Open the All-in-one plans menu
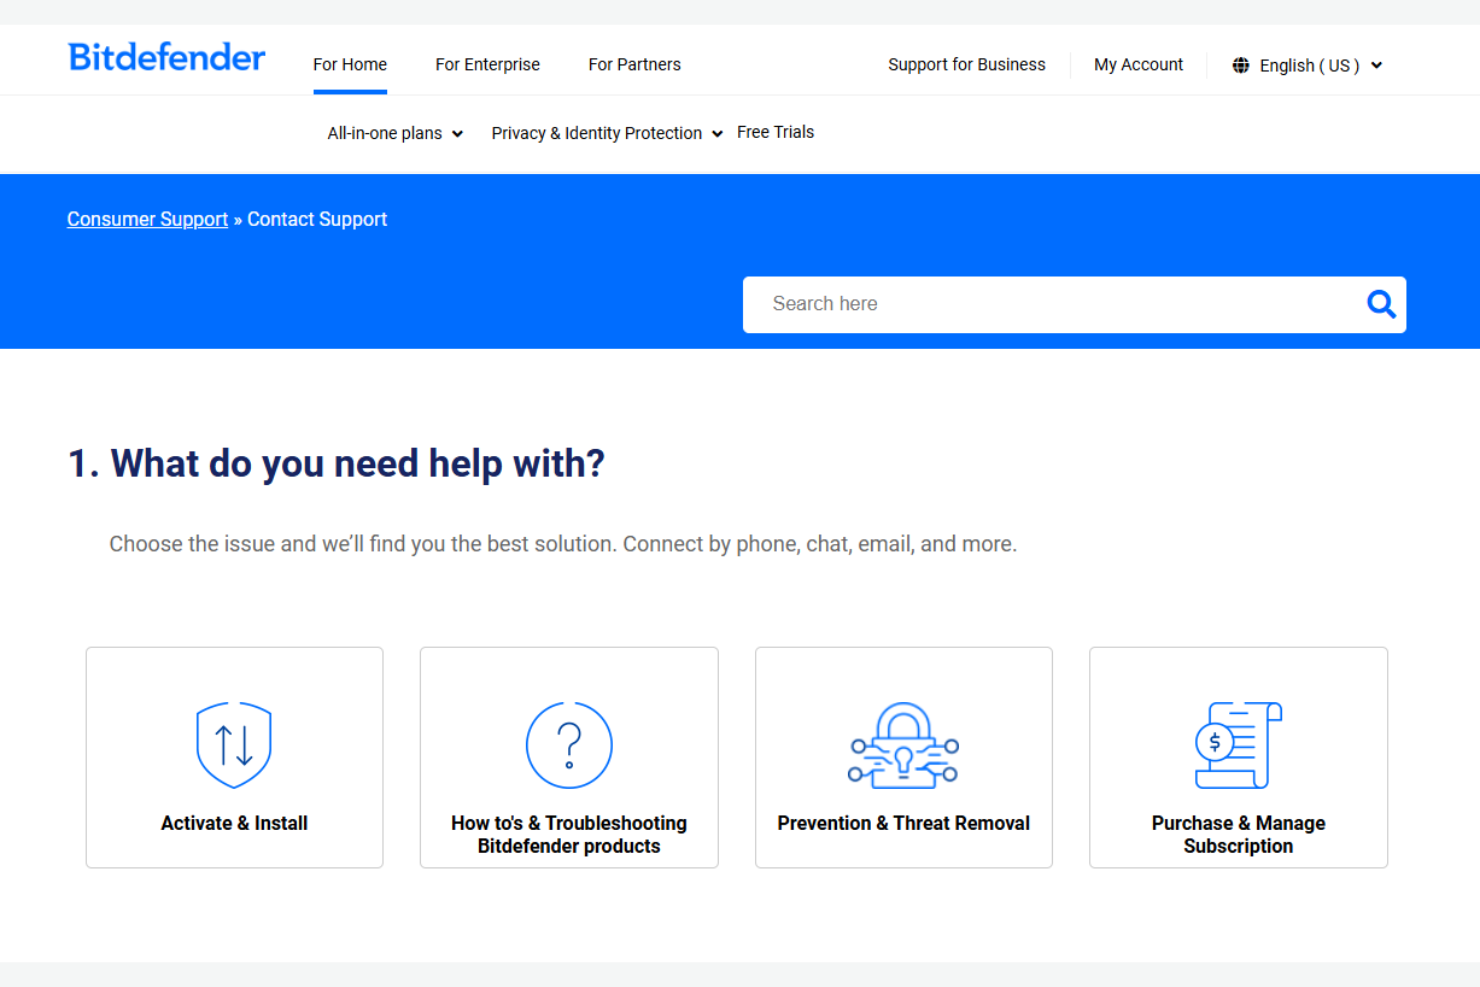 395,133
